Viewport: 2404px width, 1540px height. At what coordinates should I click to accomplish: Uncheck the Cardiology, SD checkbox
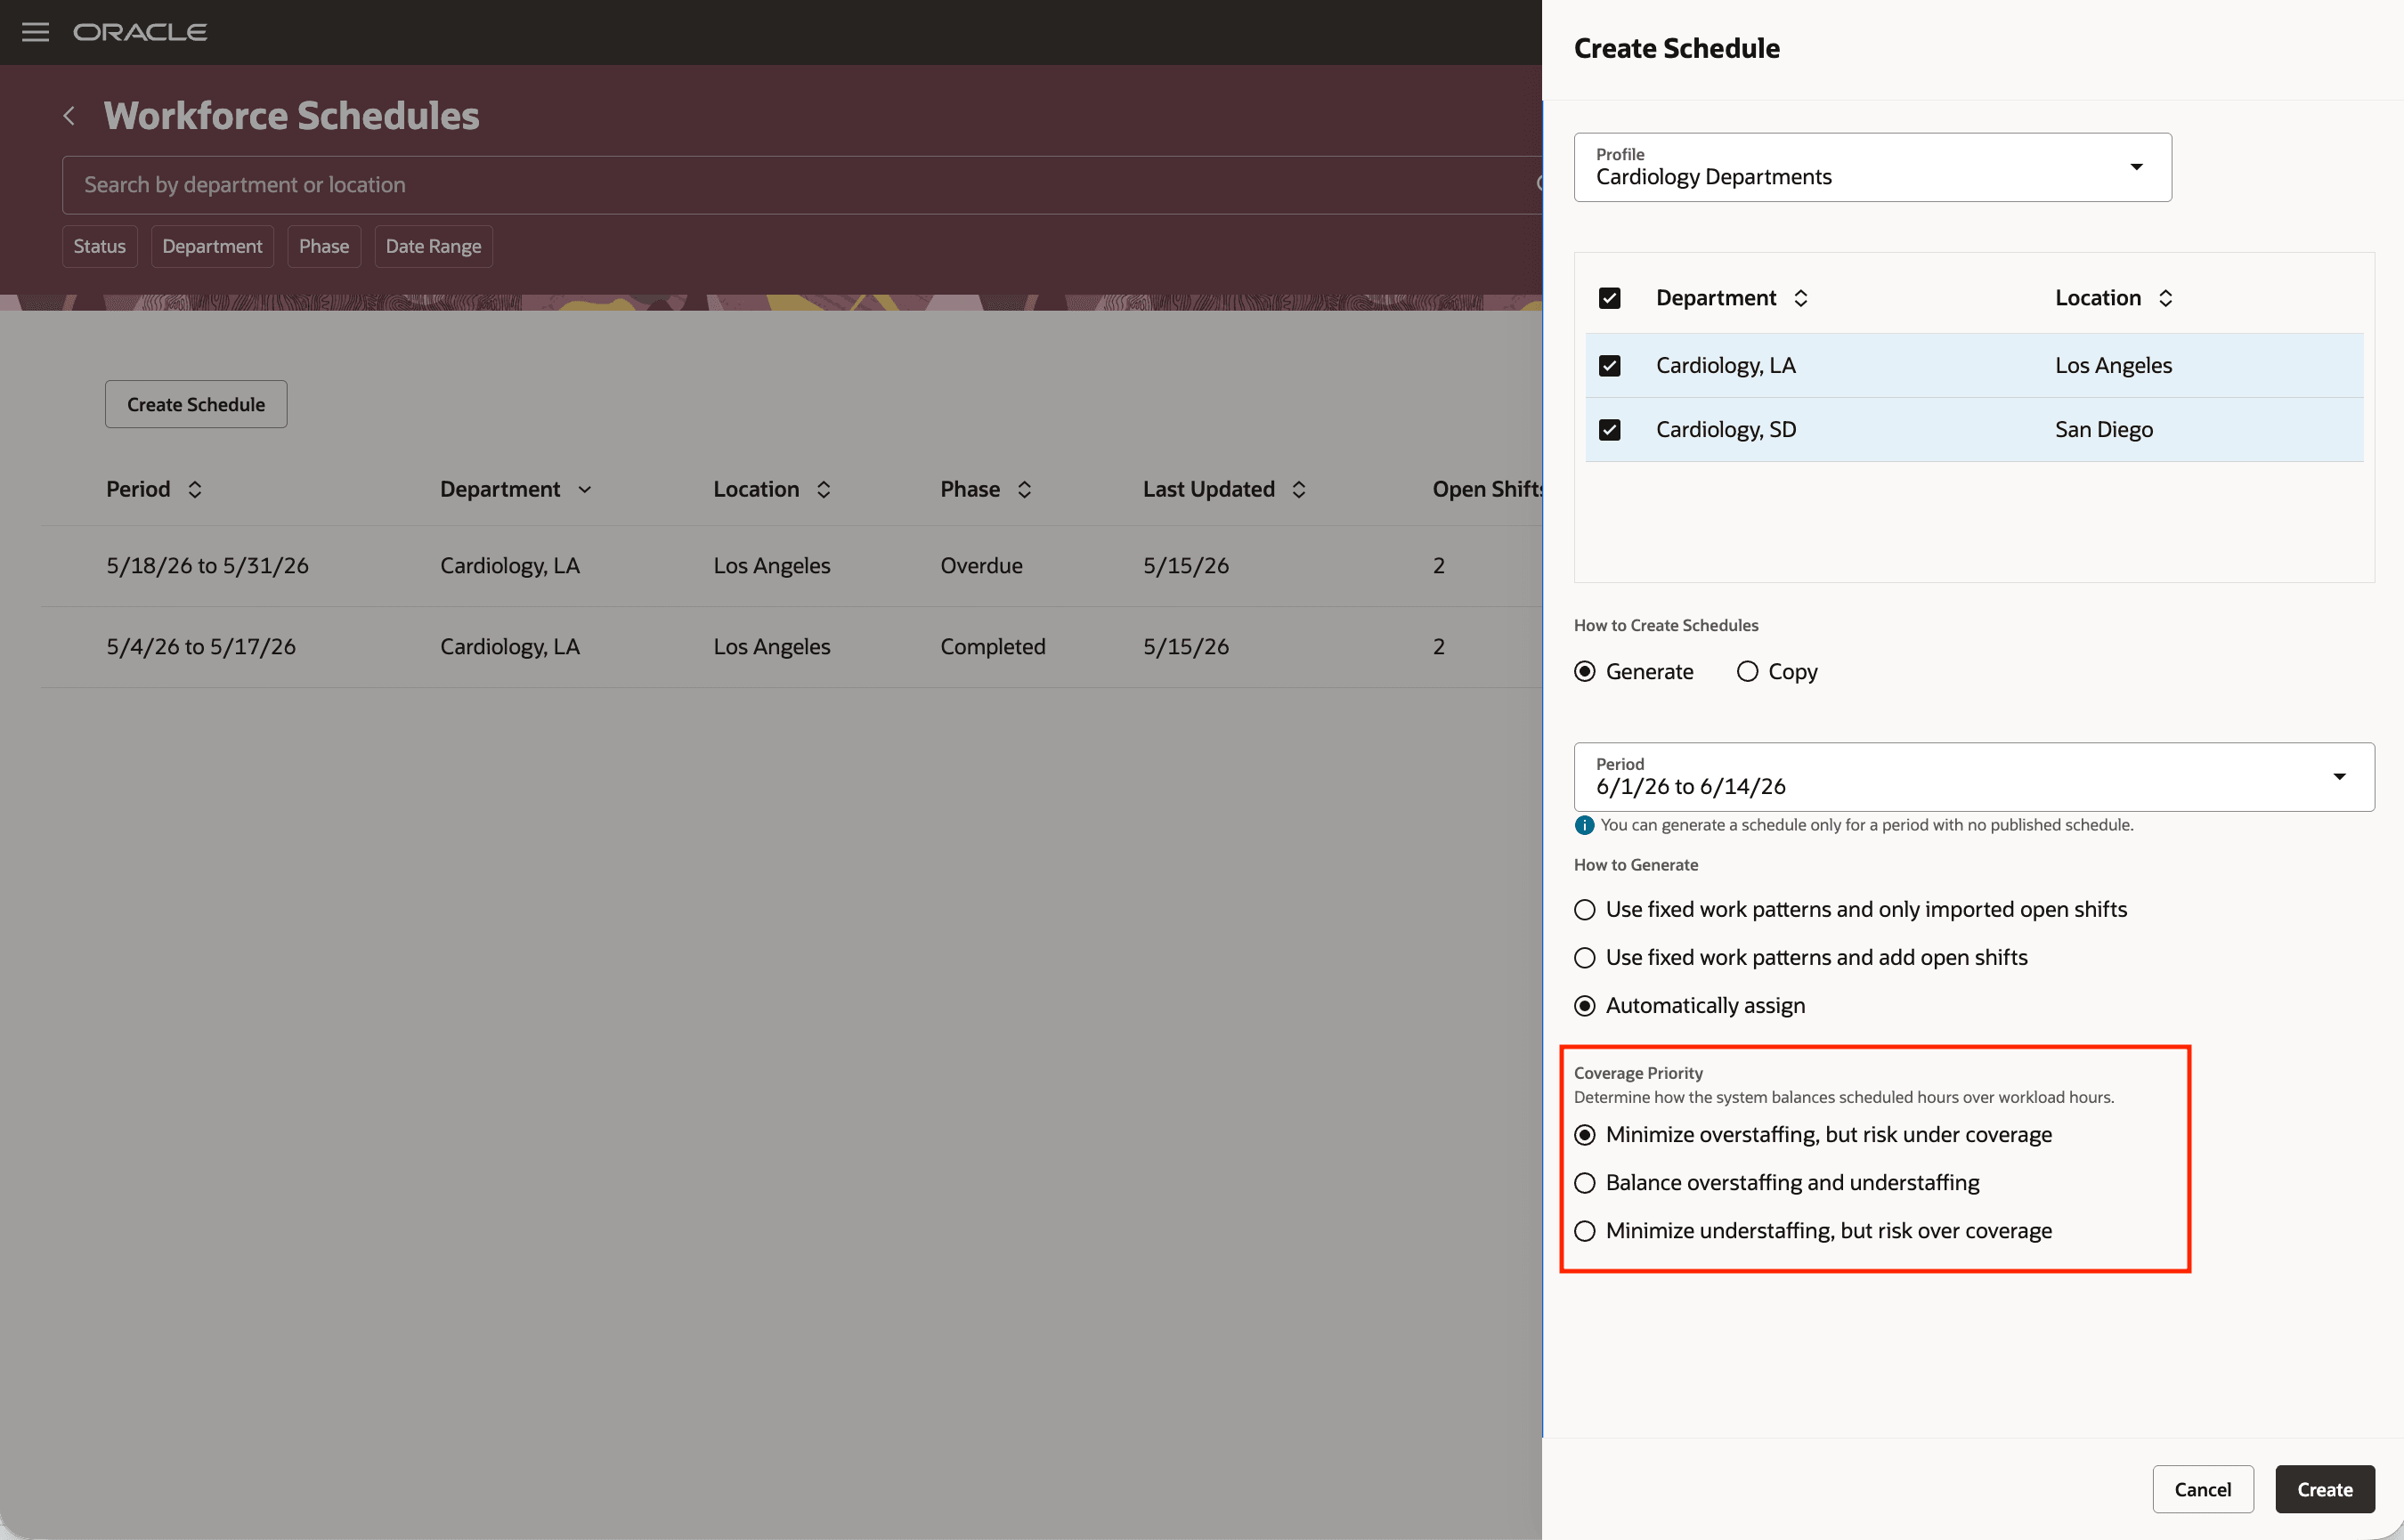pos(1609,430)
